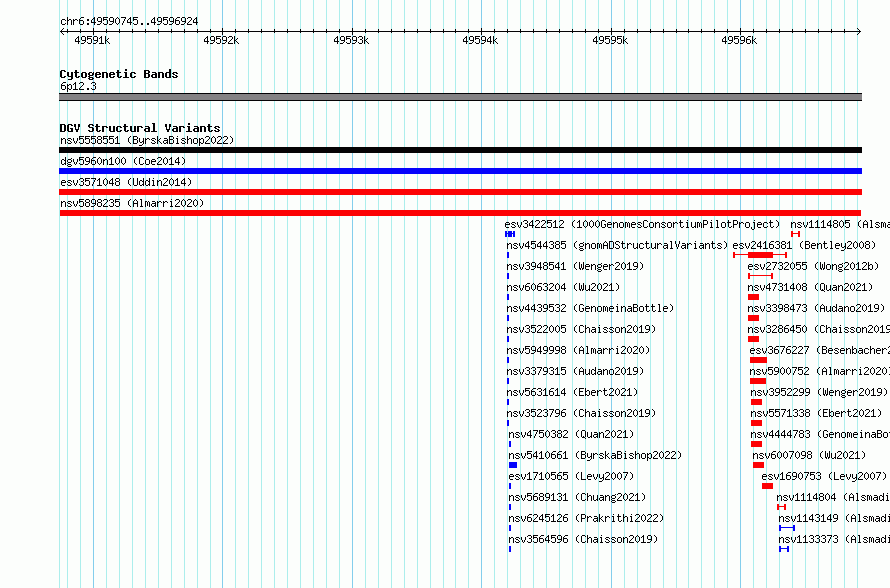This screenshot has width=890, height=588.
Task: Click nsv5900752 Almarri2020 label
Action: coord(820,371)
